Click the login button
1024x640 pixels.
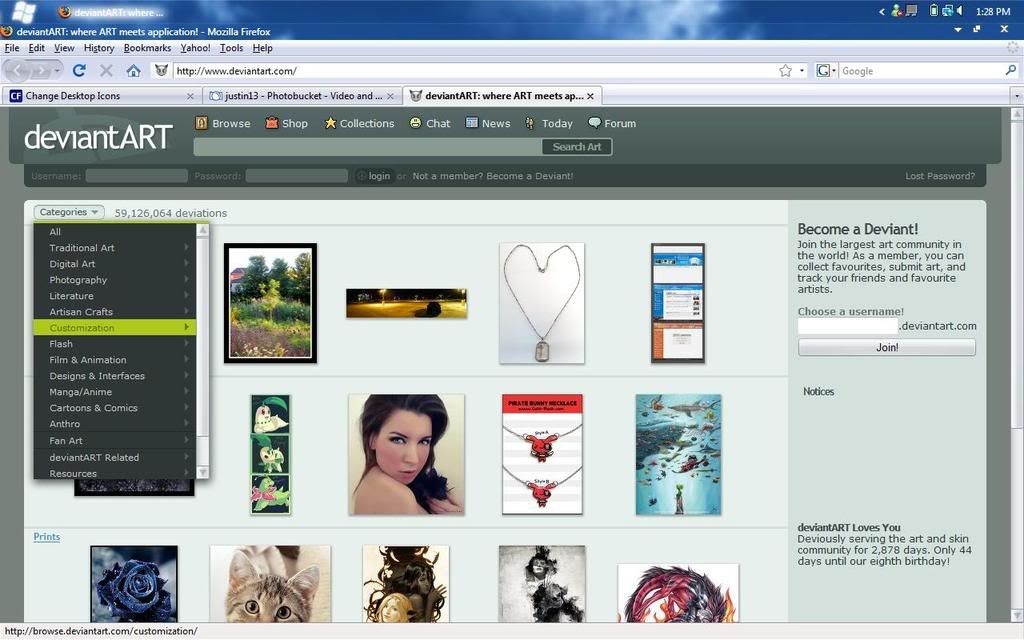point(374,176)
